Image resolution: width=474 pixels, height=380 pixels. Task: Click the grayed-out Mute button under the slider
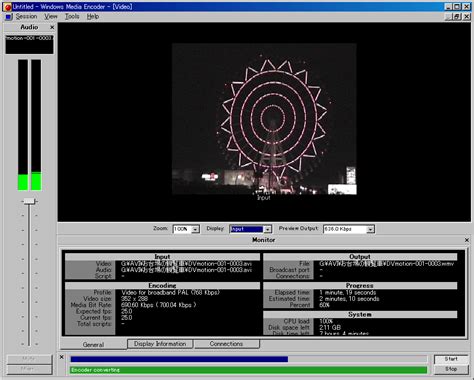[29, 359]
